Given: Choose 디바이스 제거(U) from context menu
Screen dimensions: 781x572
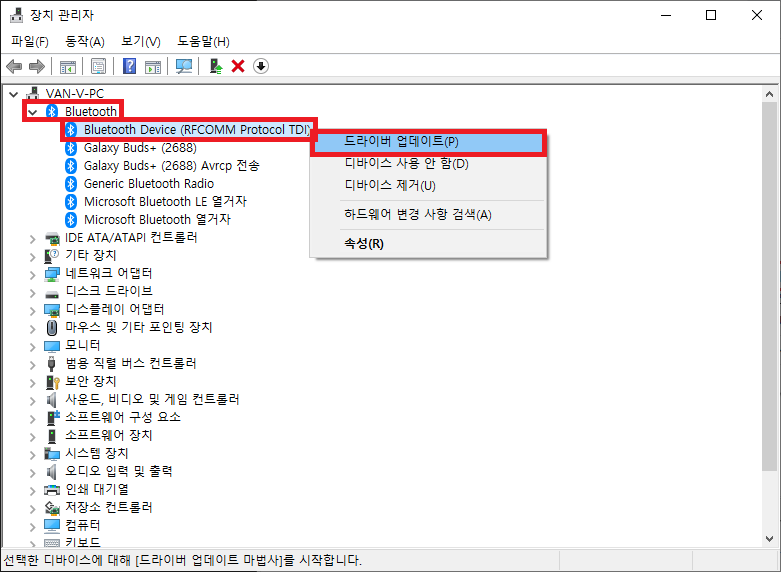Looking at the screenshot, I should click(428, 185).
